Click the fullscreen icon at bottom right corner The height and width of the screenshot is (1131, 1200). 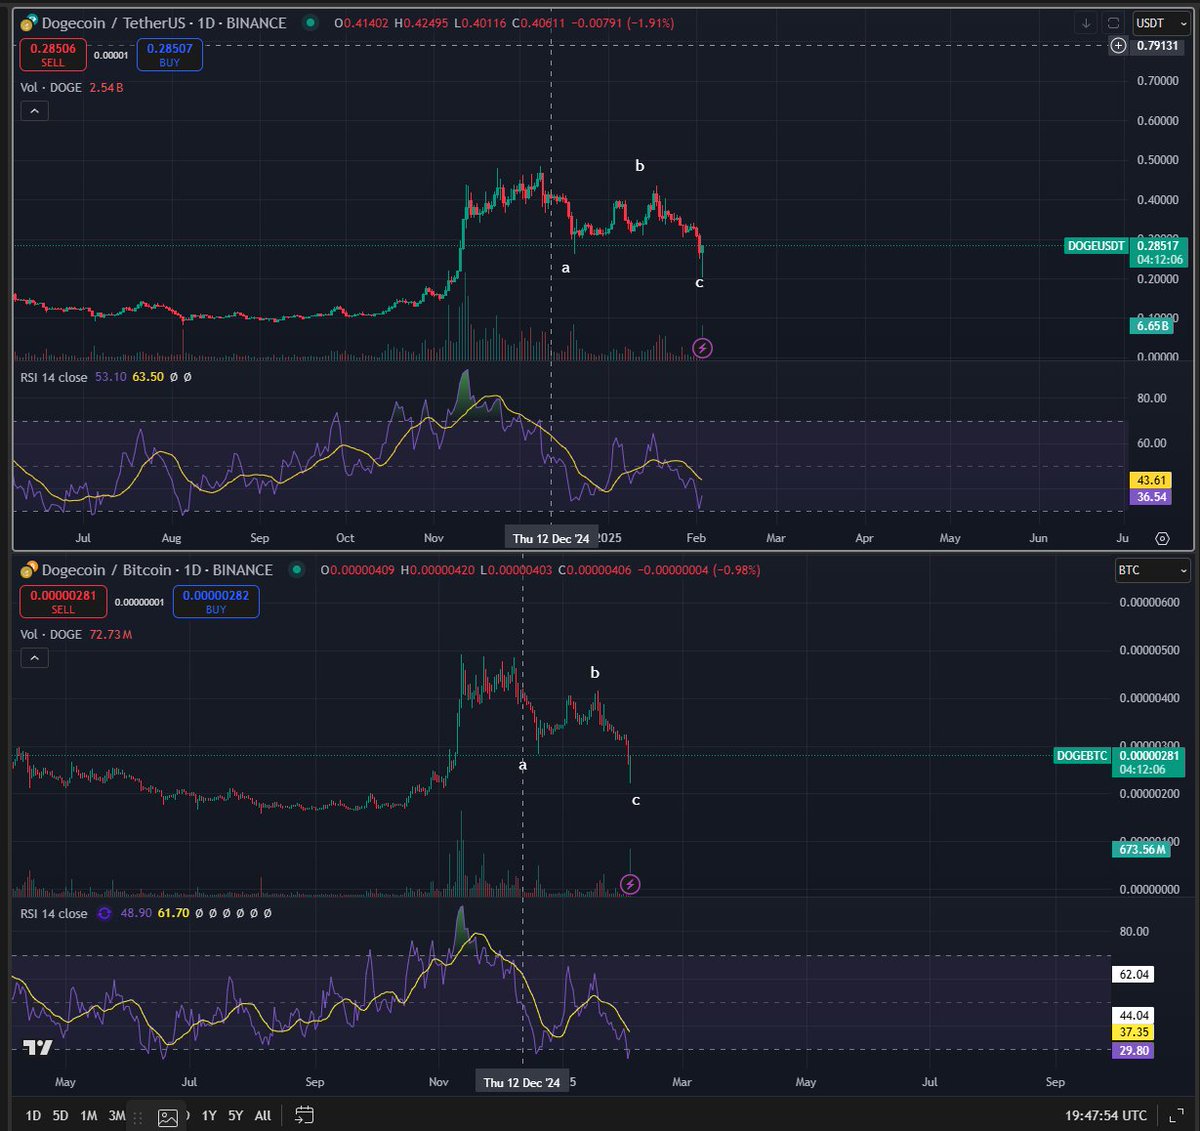[x=1179, y=1115]
